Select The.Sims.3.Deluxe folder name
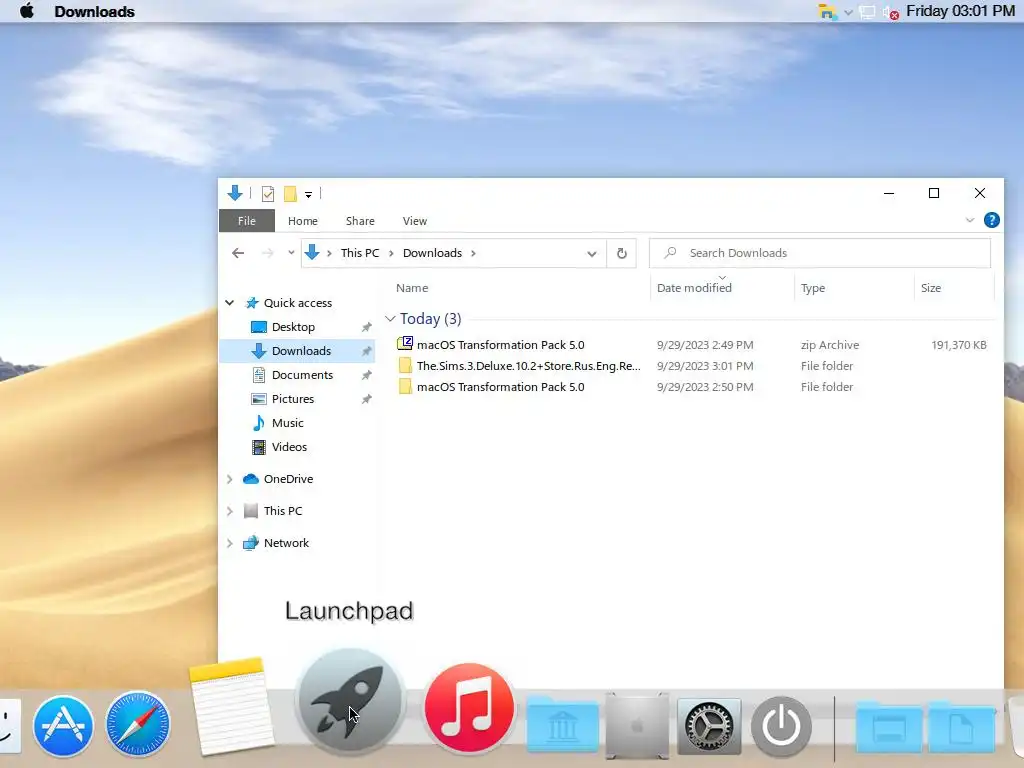Screen dimensions: 1024x768 tap(528, 366)
